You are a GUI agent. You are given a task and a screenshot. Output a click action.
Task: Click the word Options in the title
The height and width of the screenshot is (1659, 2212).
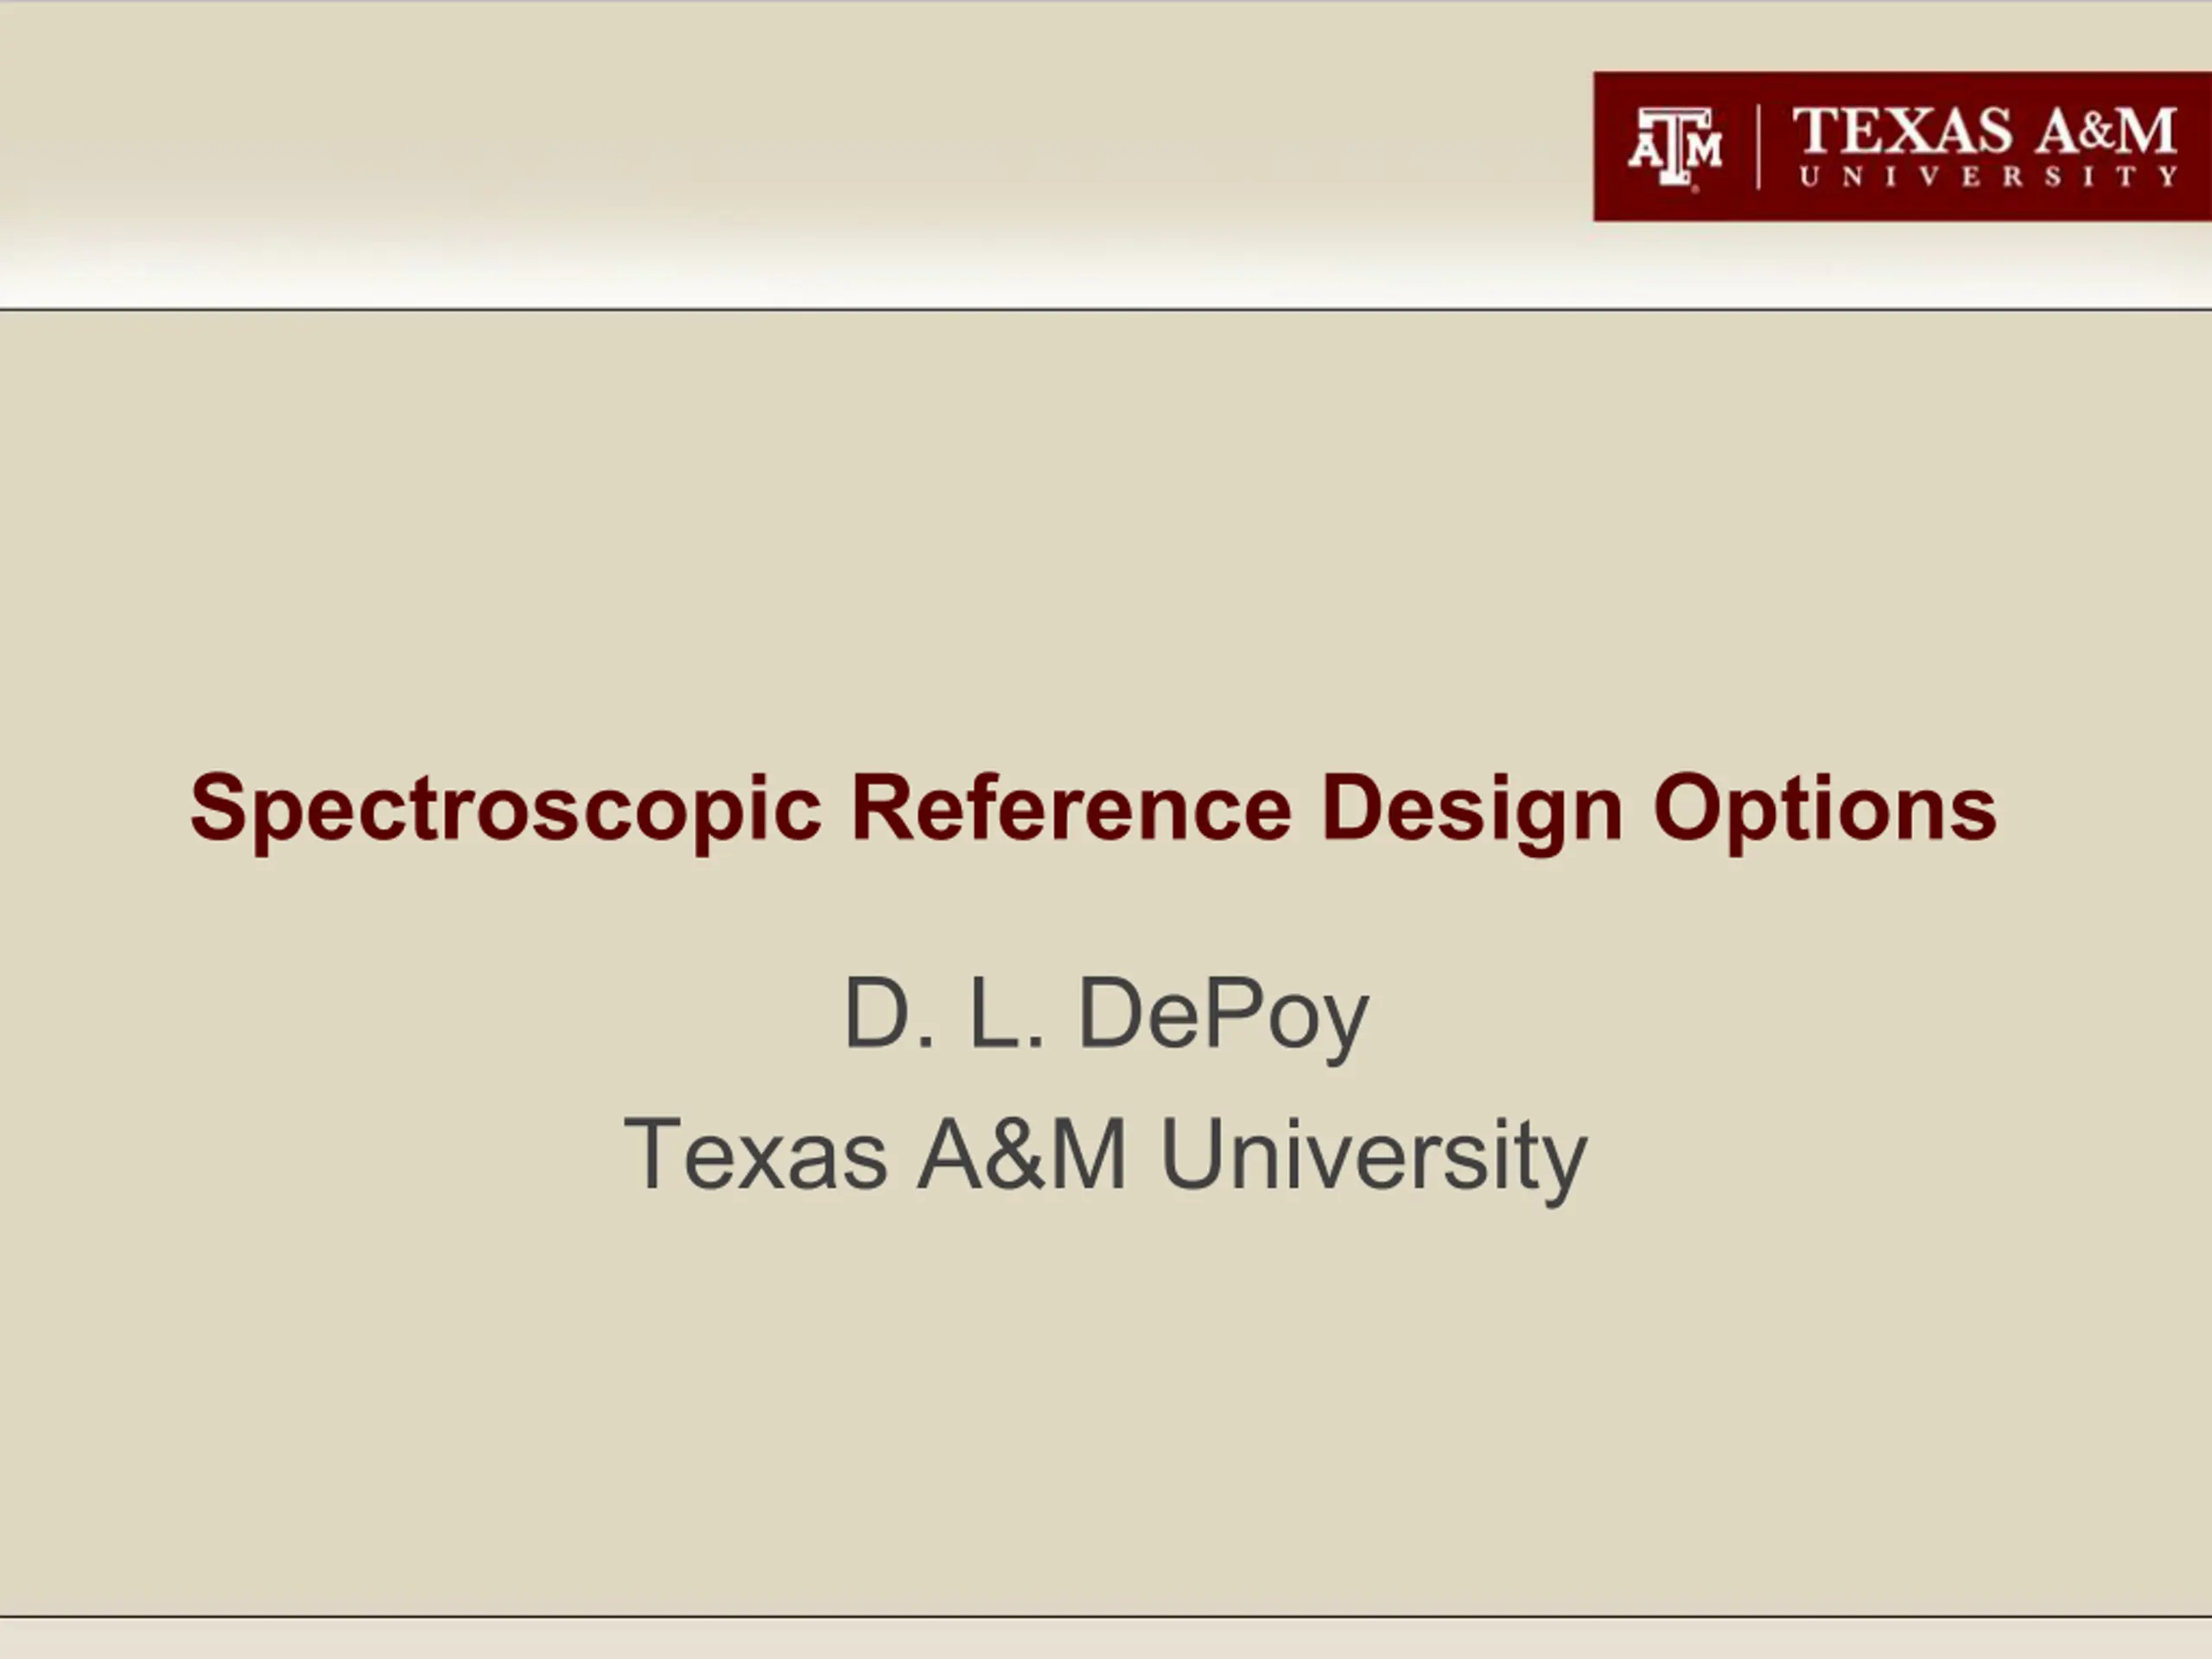[1825, 810]
